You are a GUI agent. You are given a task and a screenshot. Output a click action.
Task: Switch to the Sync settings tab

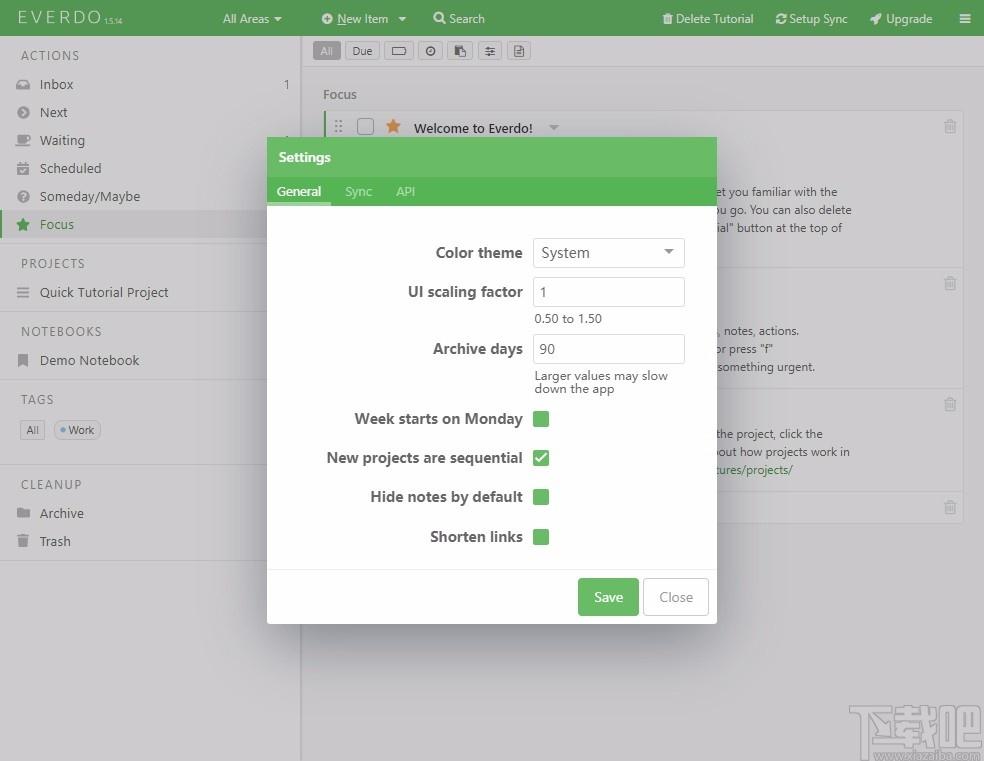[358, 191]
